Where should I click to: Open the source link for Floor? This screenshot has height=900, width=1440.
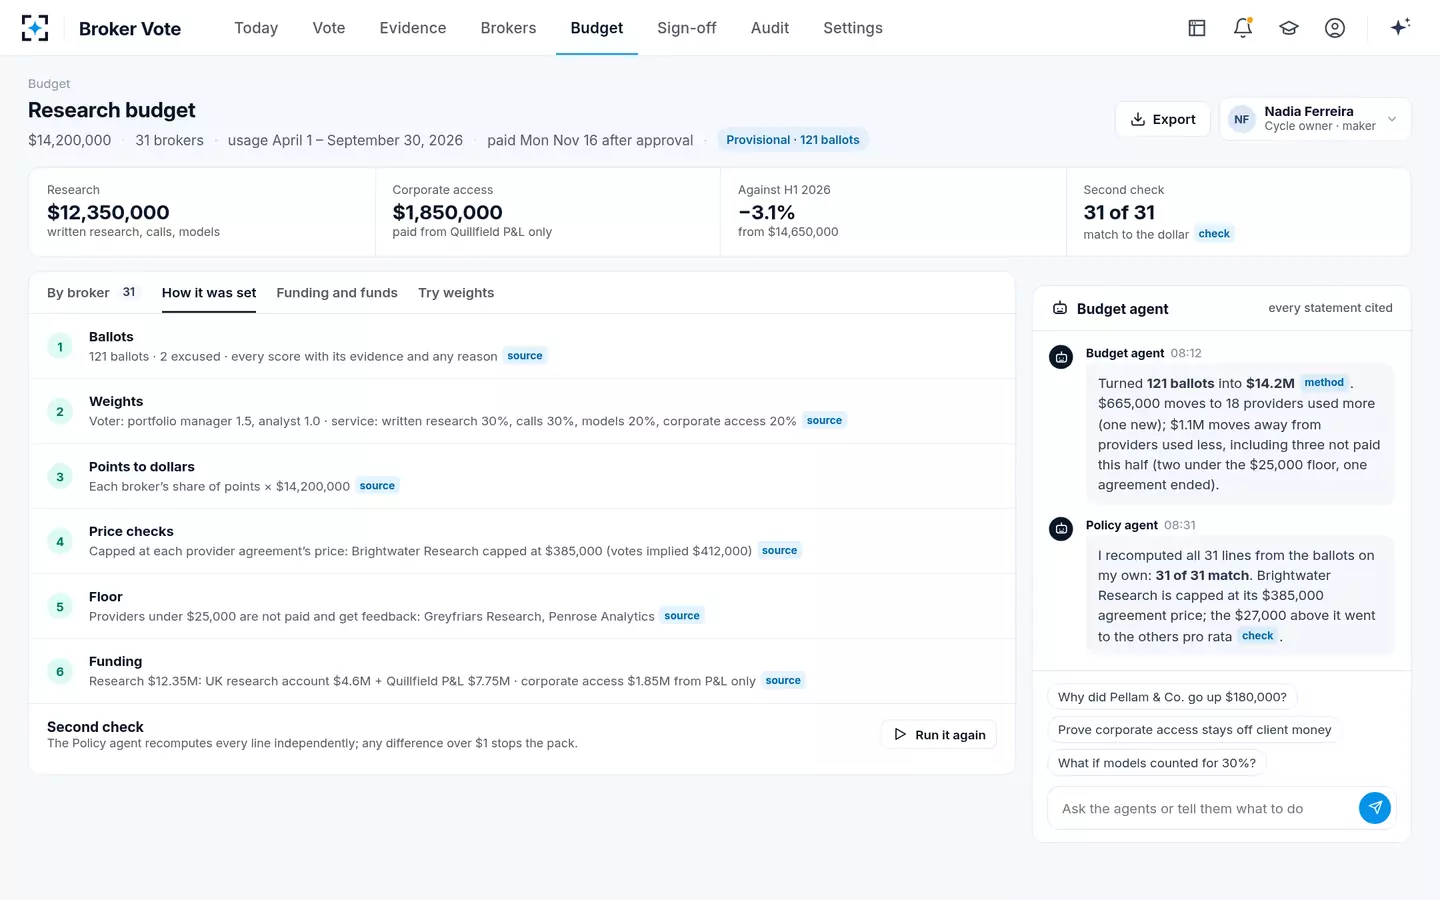point(682,616)
